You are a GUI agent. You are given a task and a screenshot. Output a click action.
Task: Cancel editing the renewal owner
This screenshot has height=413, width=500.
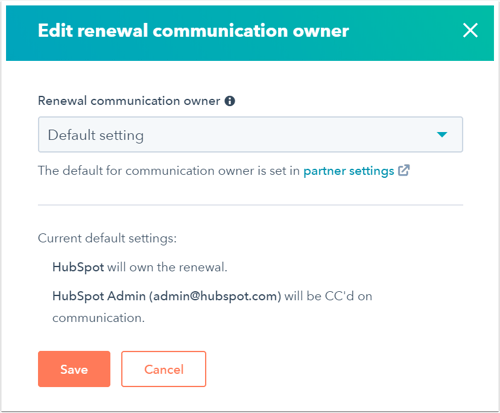[x=164, y=369]
